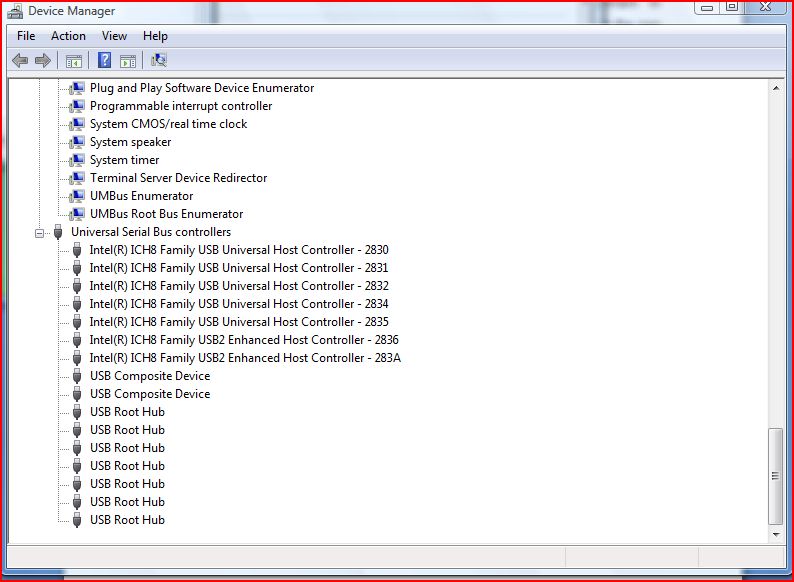This screenshot has width=794, height=582.
Task: Open Help via blue question mark icon
Action: coord(104,60)
